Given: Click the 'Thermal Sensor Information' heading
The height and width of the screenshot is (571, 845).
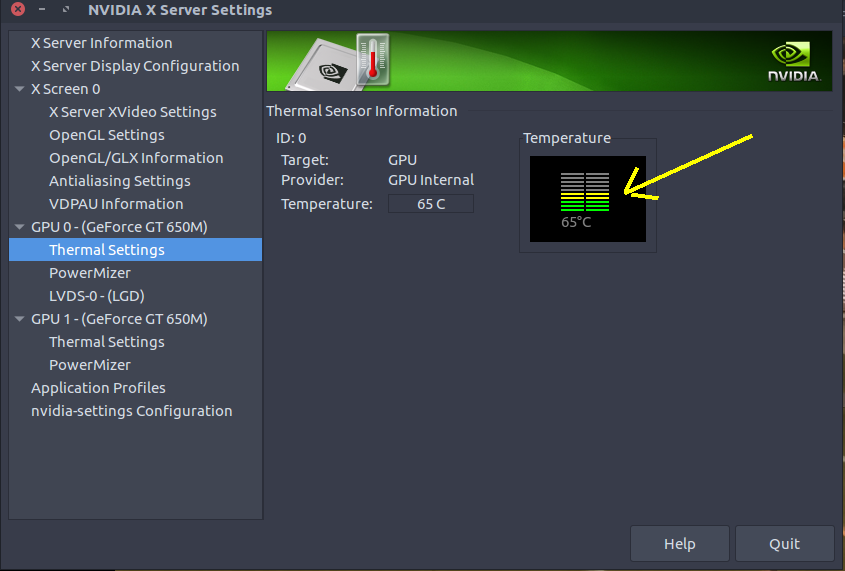Looking at the screenshot, I should click(362, 111).
